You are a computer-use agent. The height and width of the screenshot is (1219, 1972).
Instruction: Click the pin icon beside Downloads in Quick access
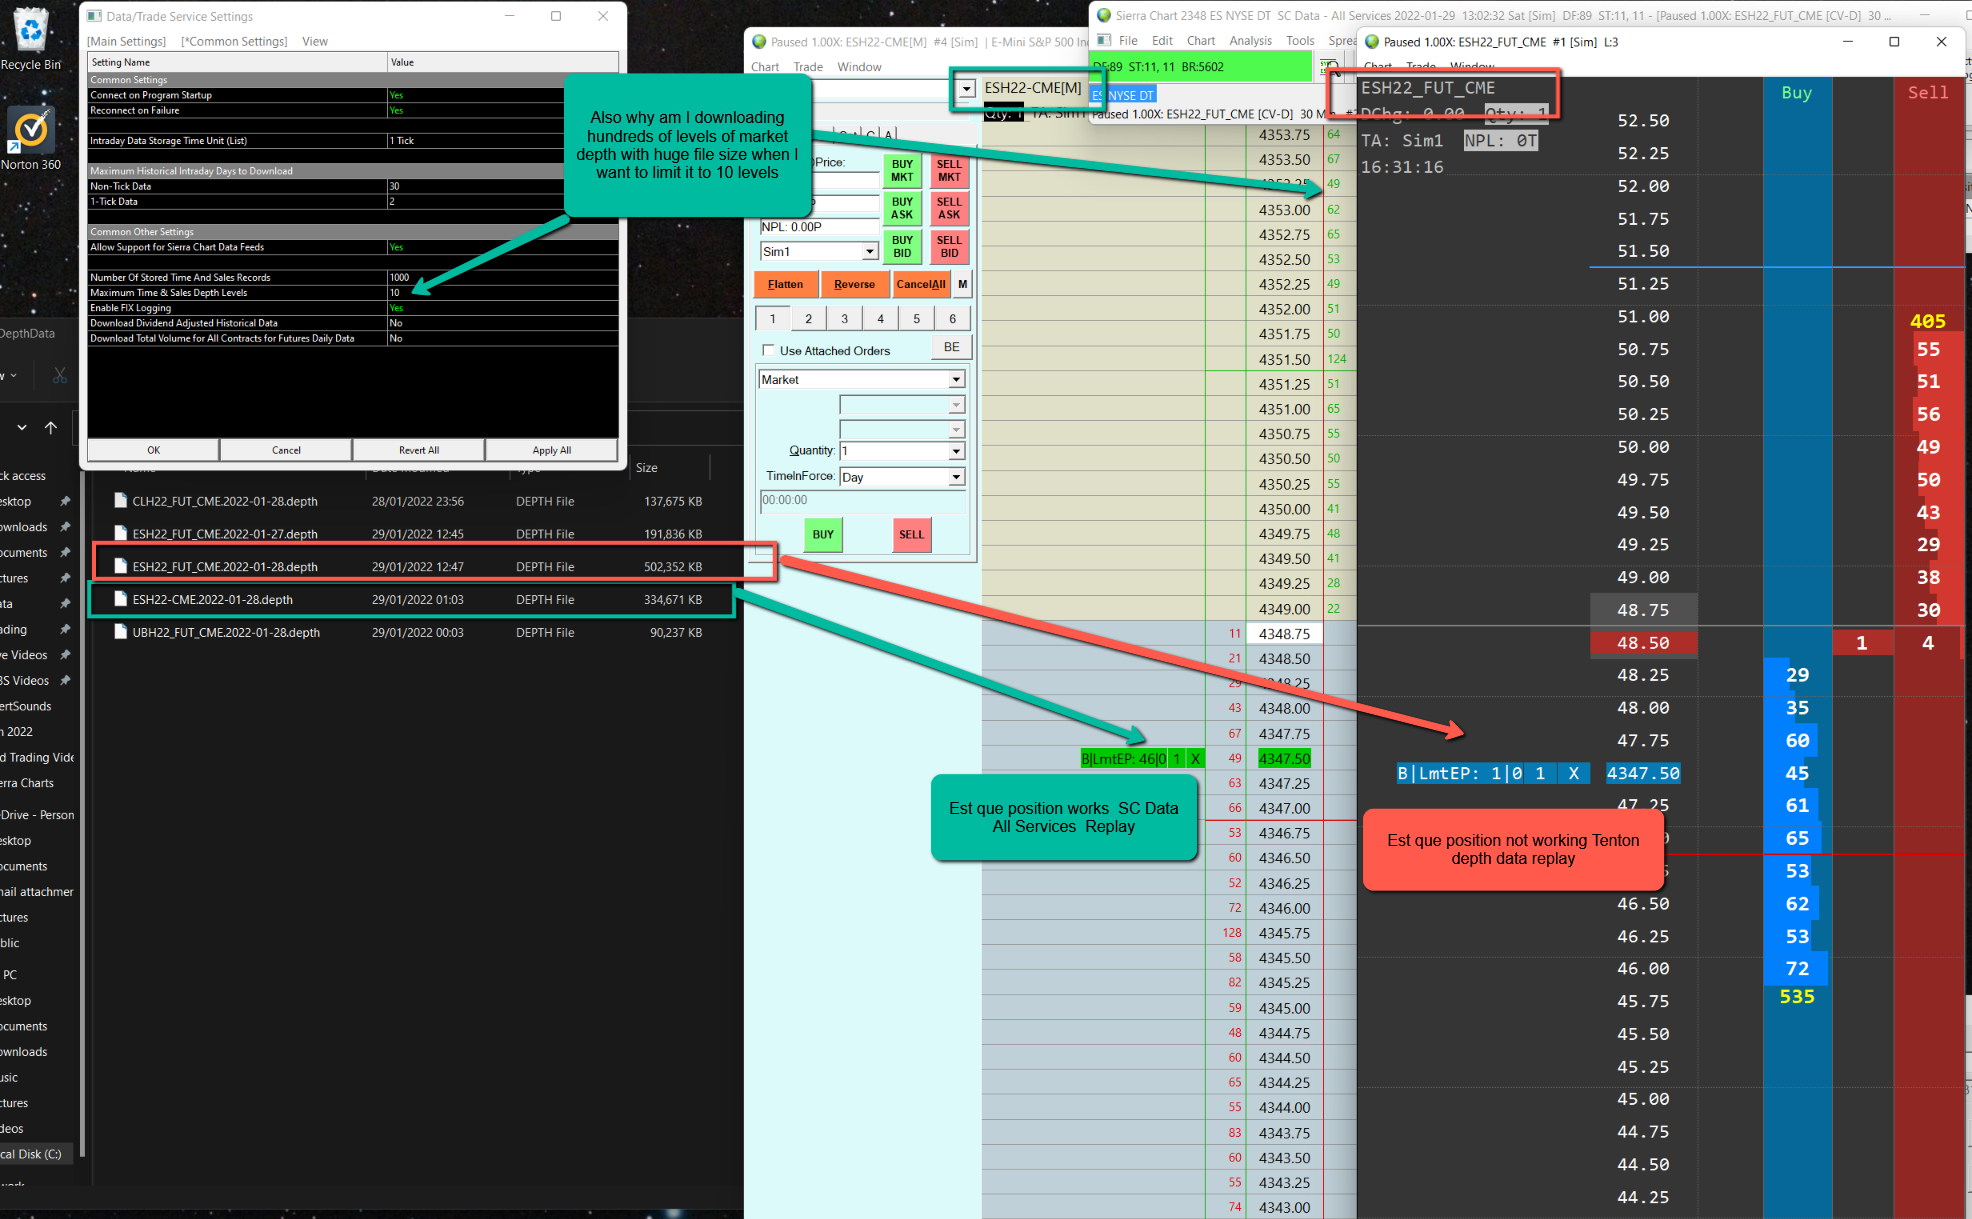tap(65, 527)
